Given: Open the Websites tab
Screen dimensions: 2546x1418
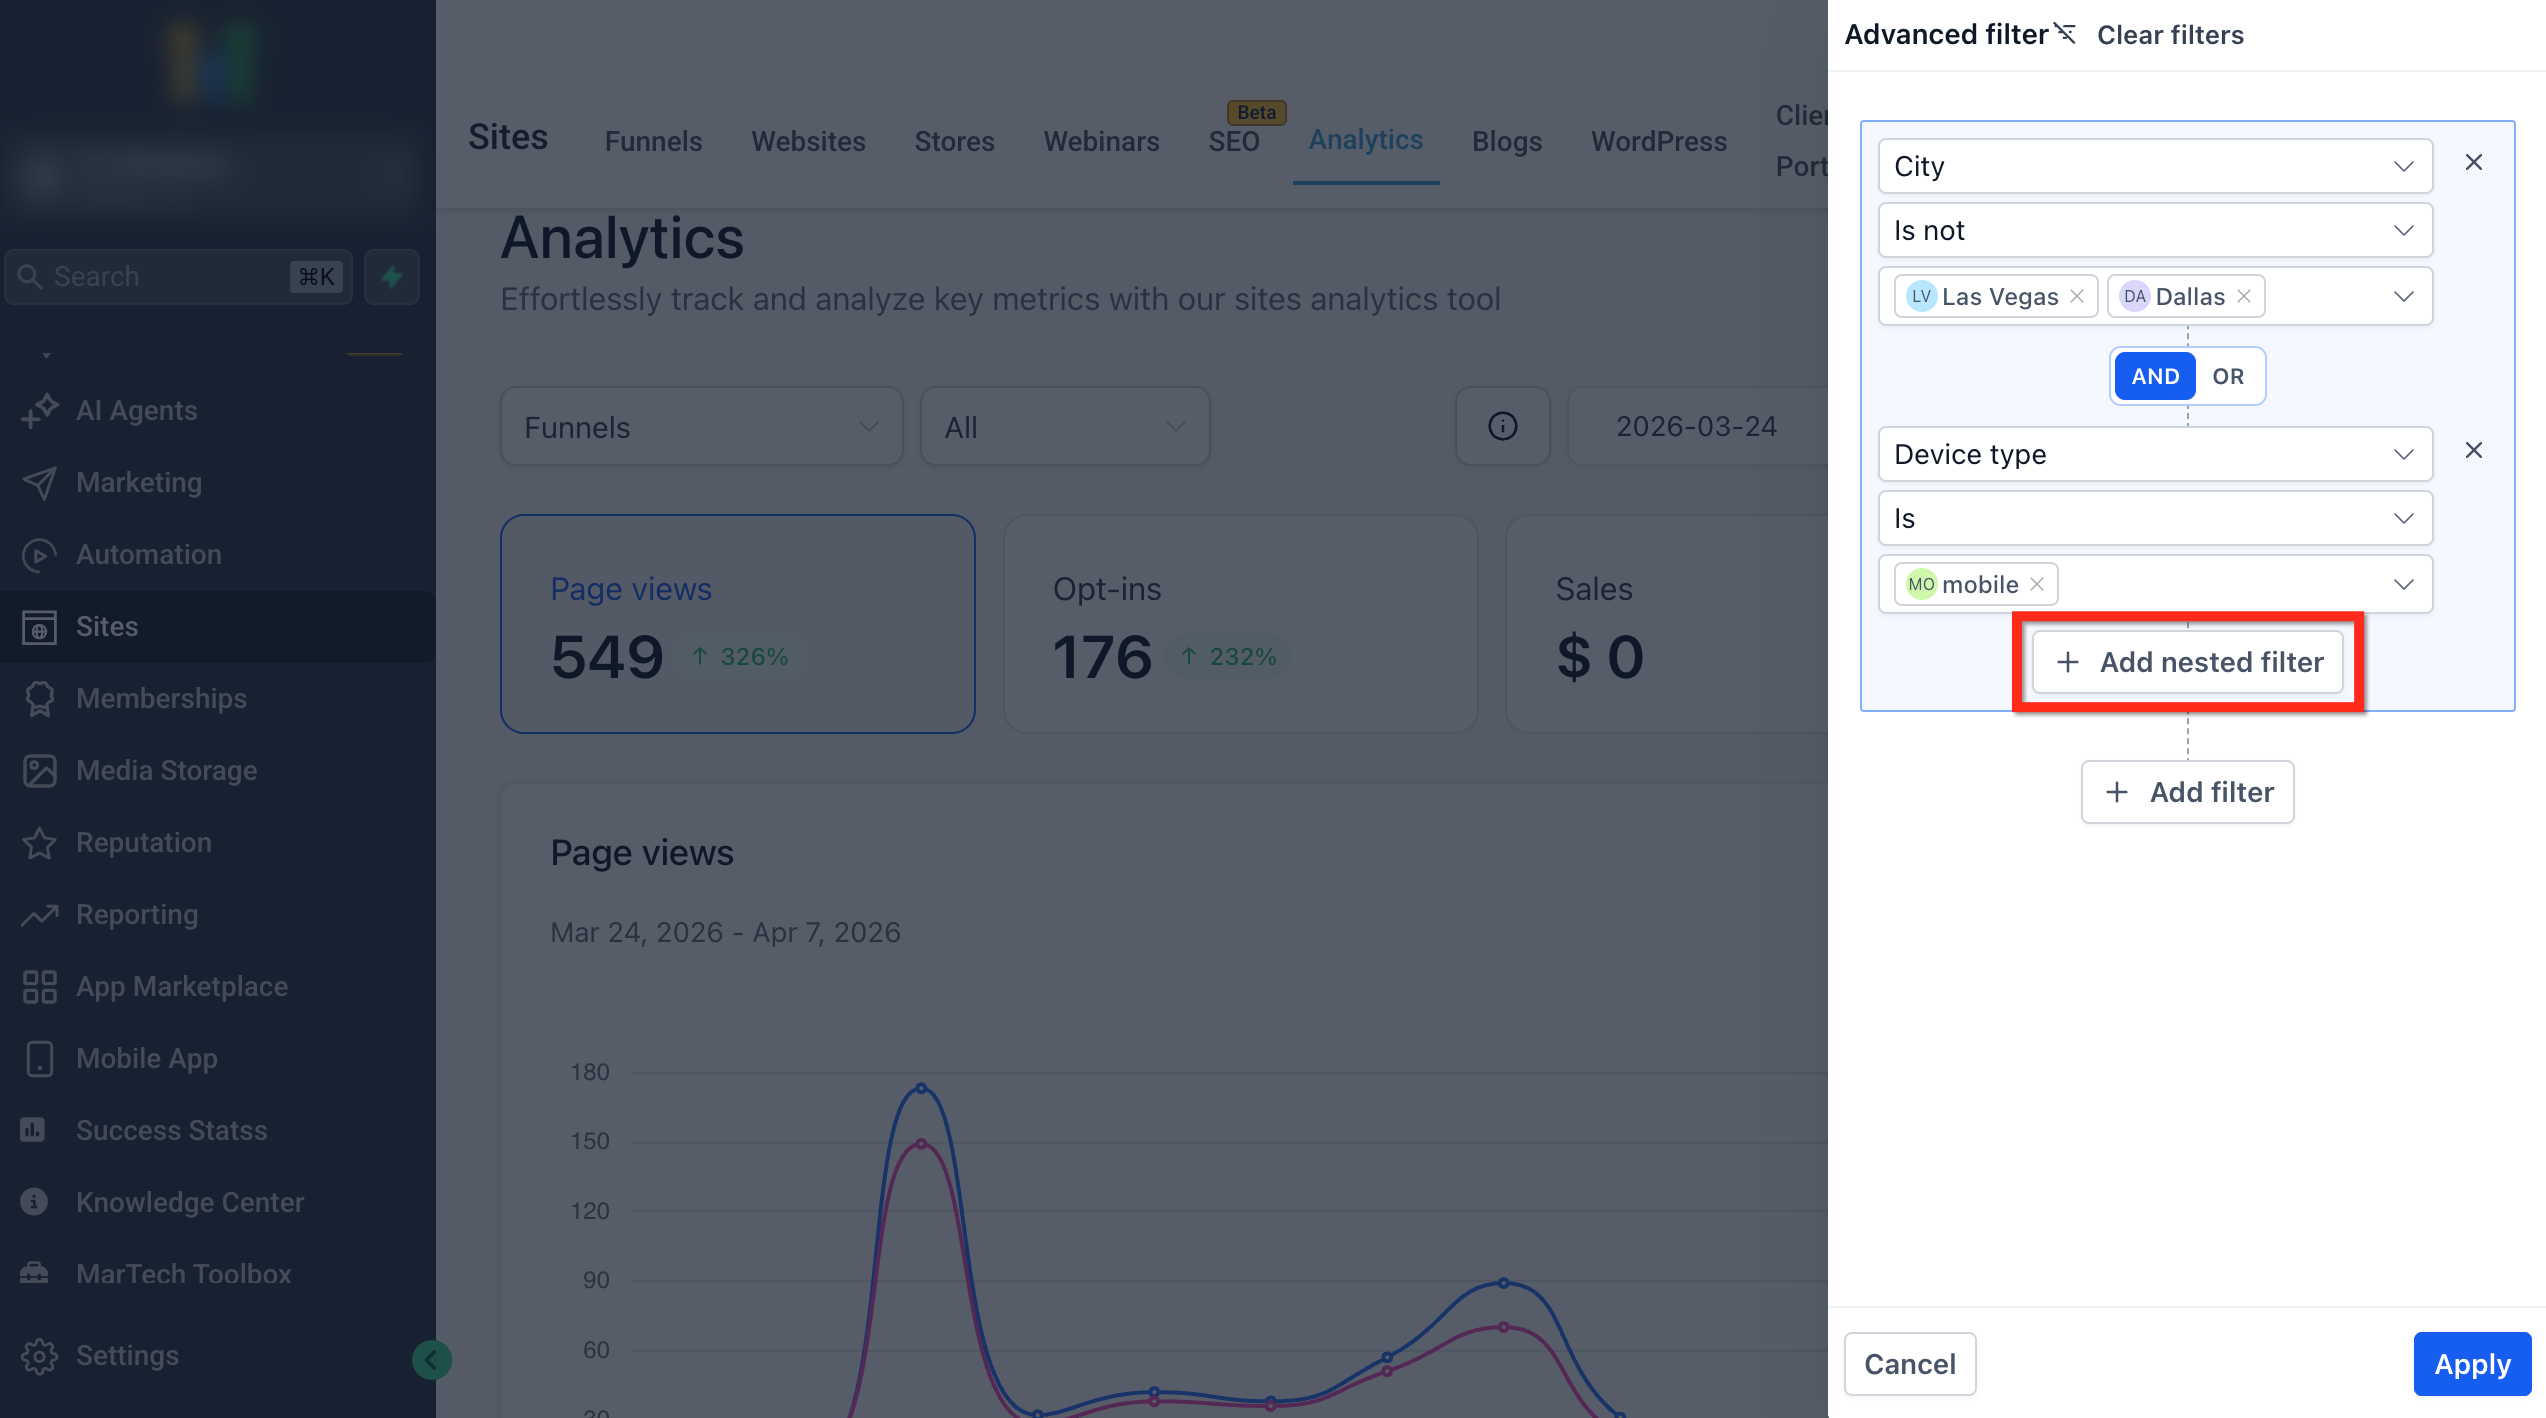Looking at the screenshot, I should (x=808, y=141).
